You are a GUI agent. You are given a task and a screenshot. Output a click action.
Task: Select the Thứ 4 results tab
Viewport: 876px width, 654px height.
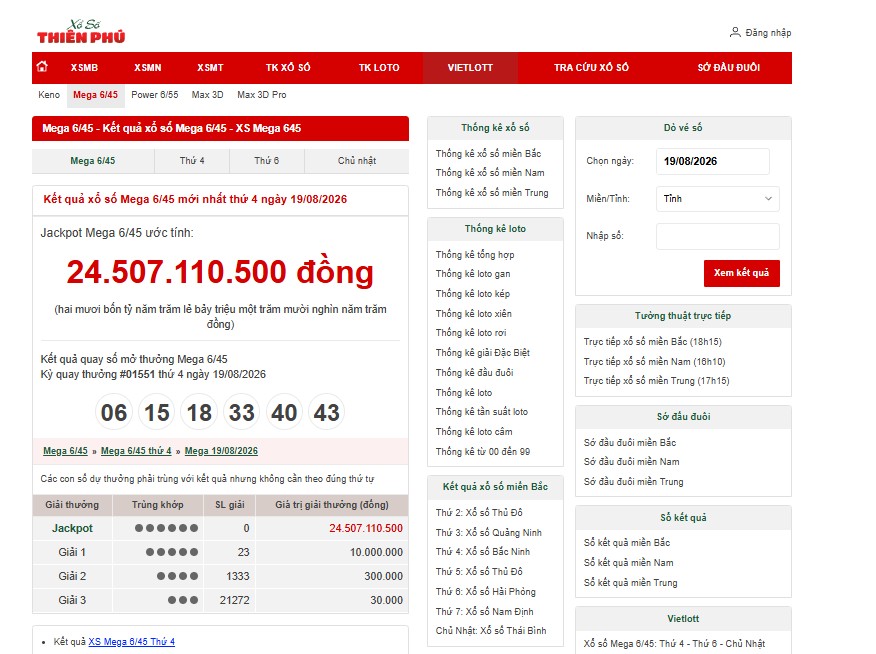tap(192, 161)
